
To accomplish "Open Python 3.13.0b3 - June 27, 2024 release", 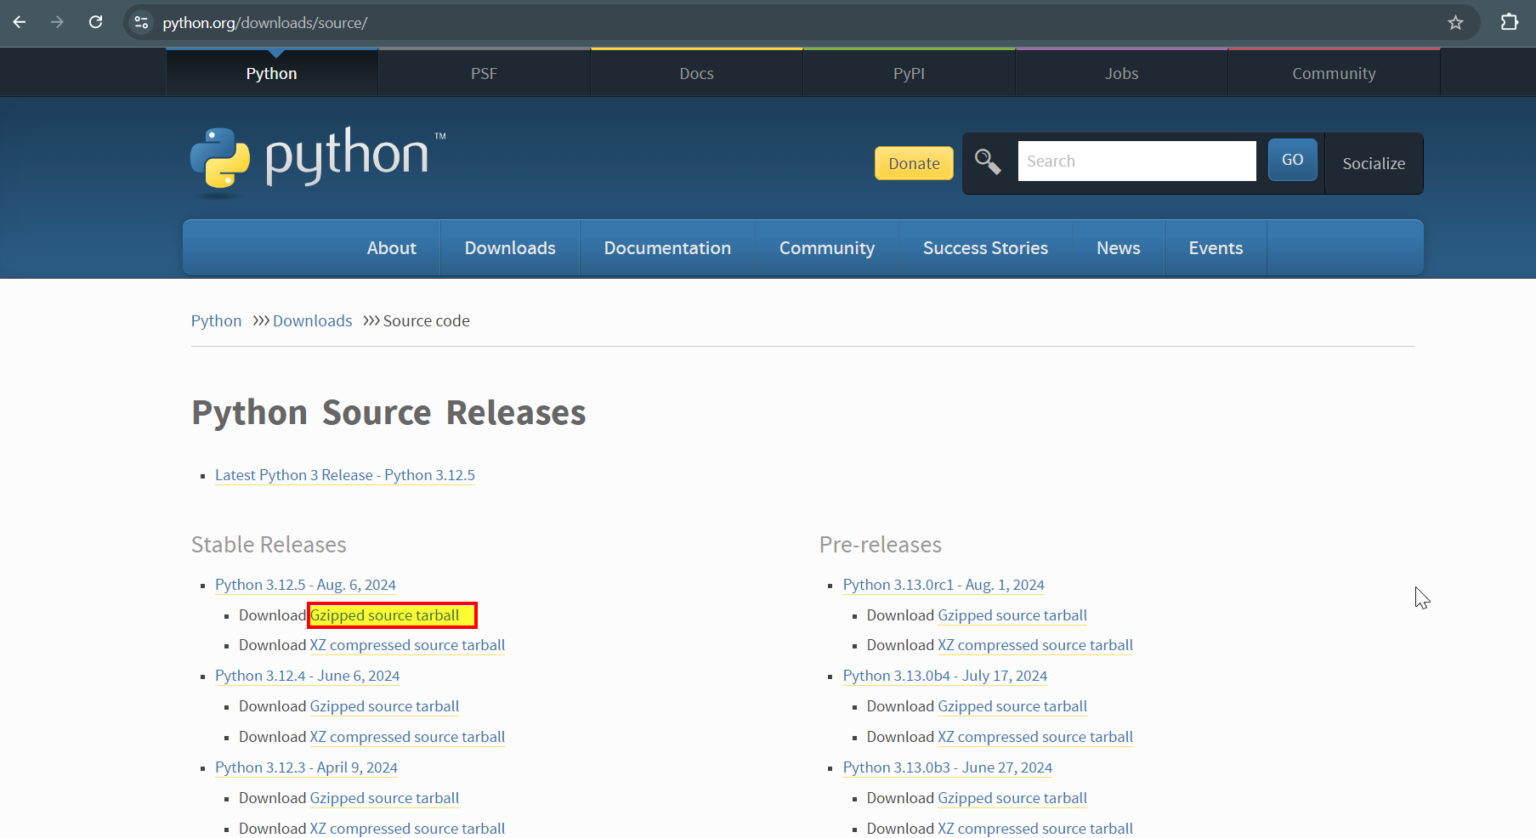I will click(x=947, y=768).
